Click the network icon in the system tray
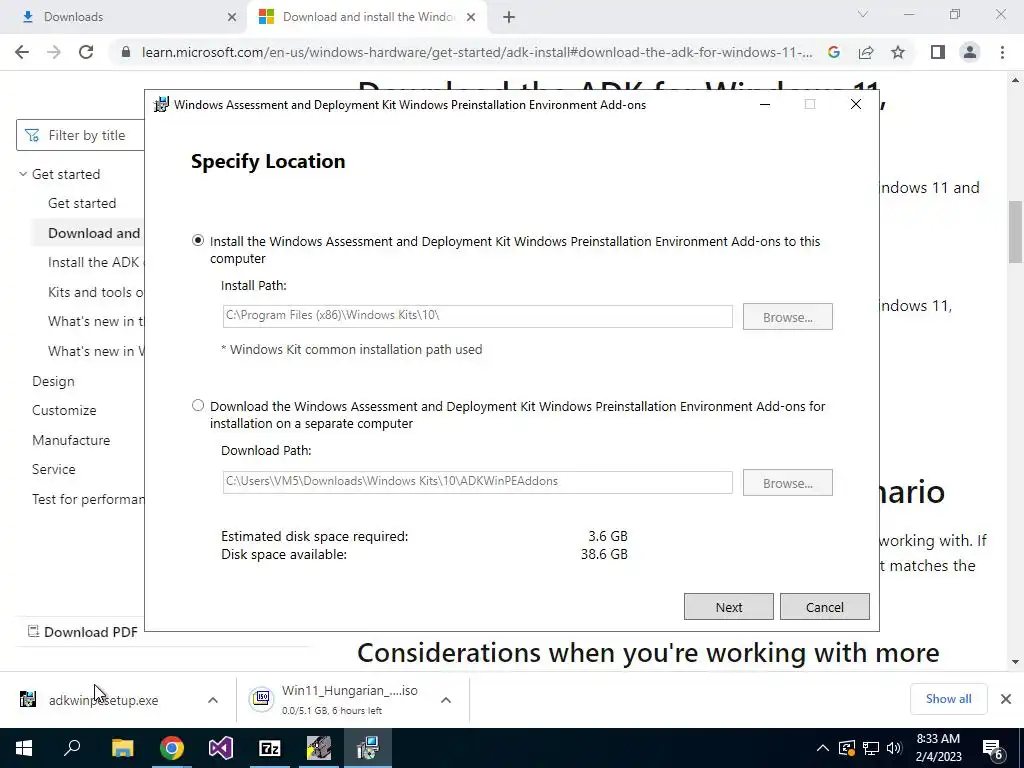The height and width of the screenshot is (768, 1024). pyautogui.click(x=871, y=748)
